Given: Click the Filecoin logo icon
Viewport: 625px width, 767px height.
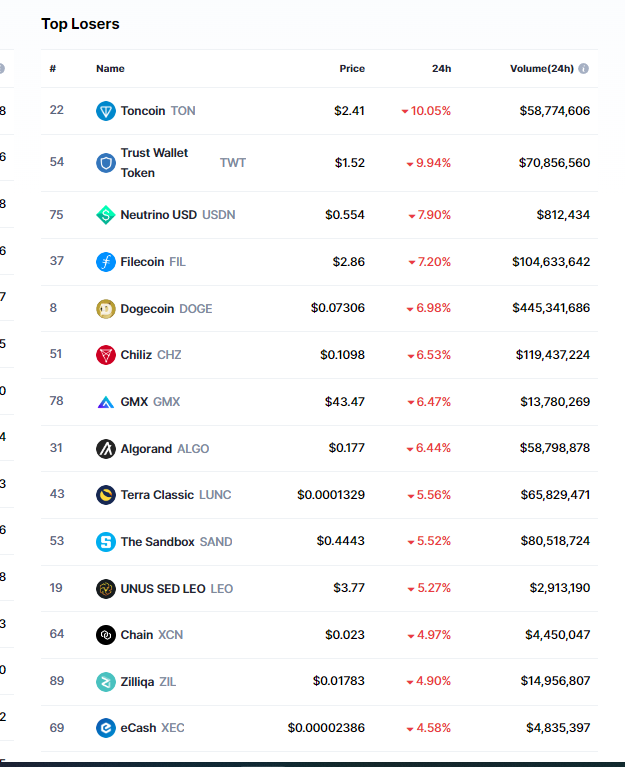Looking at the screenshot, I should click(x=106, y=262).
